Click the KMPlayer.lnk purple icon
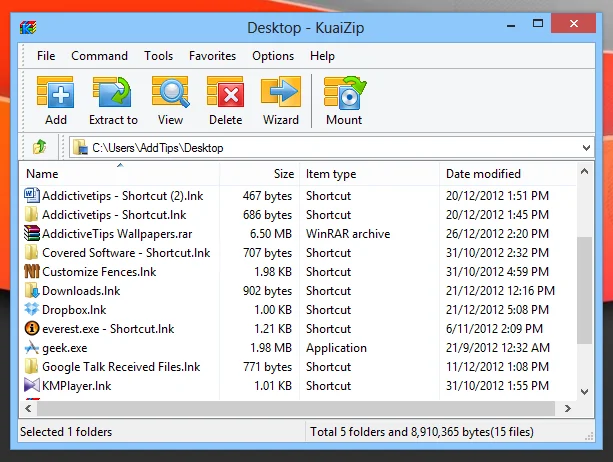 32,385
